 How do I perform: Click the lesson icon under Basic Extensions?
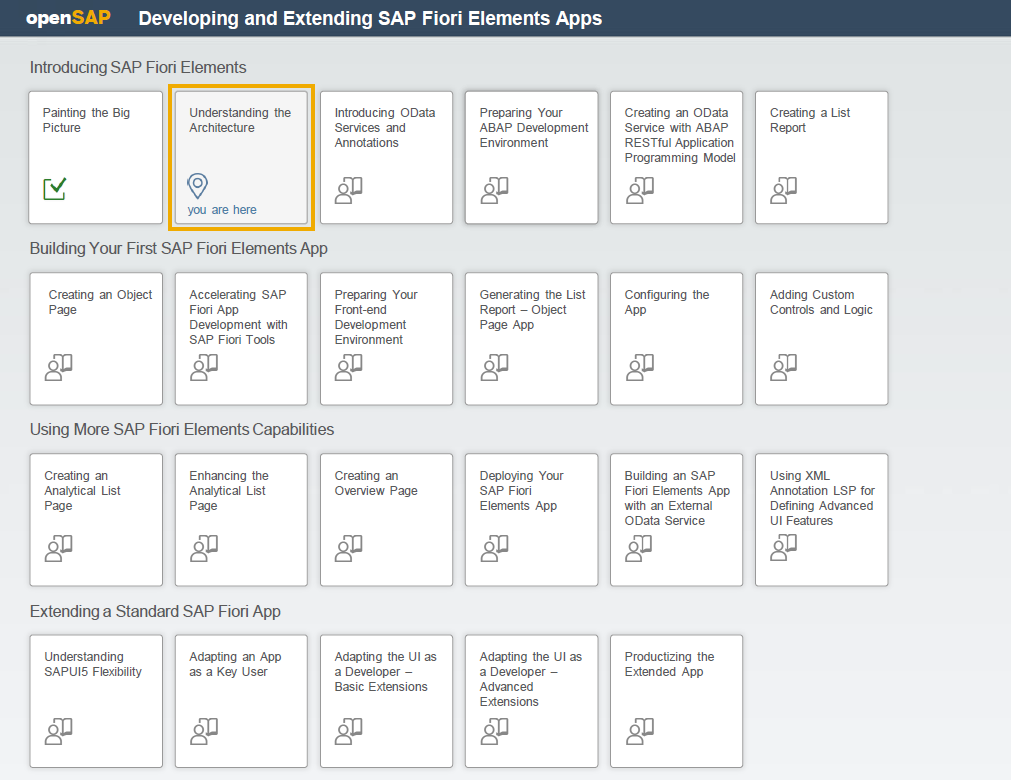(x=349, y=731)
